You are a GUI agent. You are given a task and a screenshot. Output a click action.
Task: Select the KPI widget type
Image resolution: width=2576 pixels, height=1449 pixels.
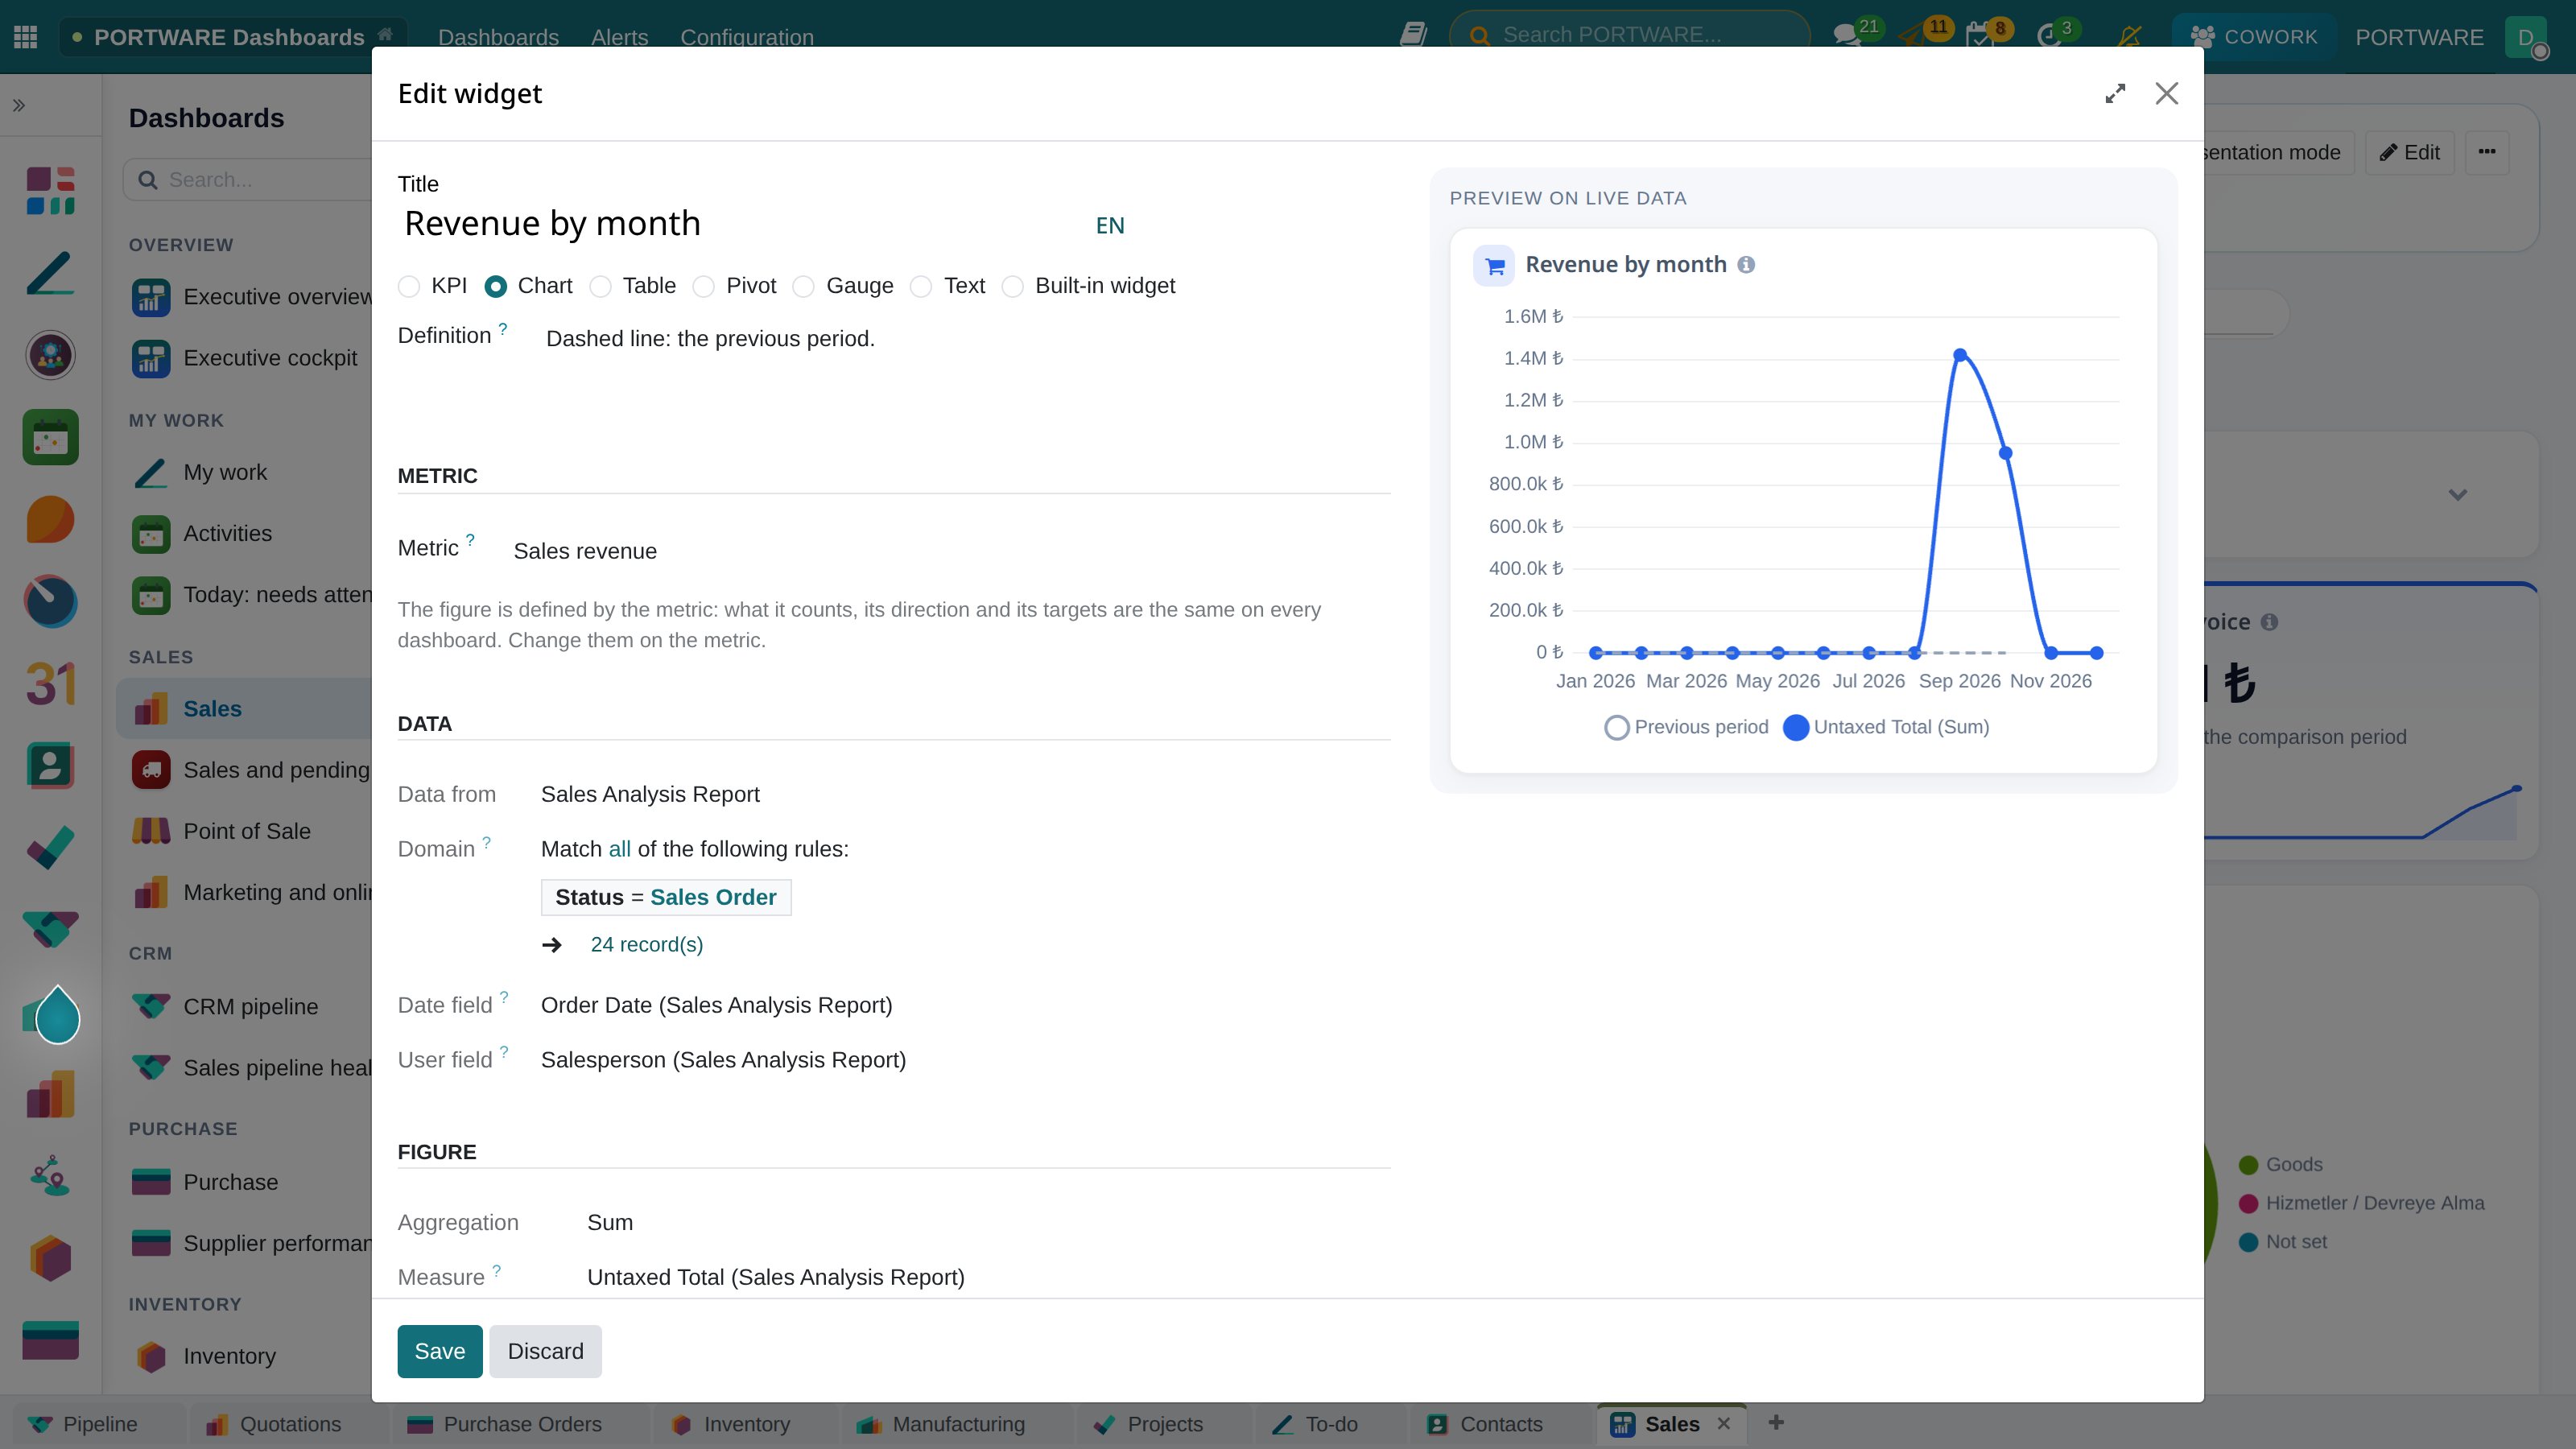tap(408, 286)
